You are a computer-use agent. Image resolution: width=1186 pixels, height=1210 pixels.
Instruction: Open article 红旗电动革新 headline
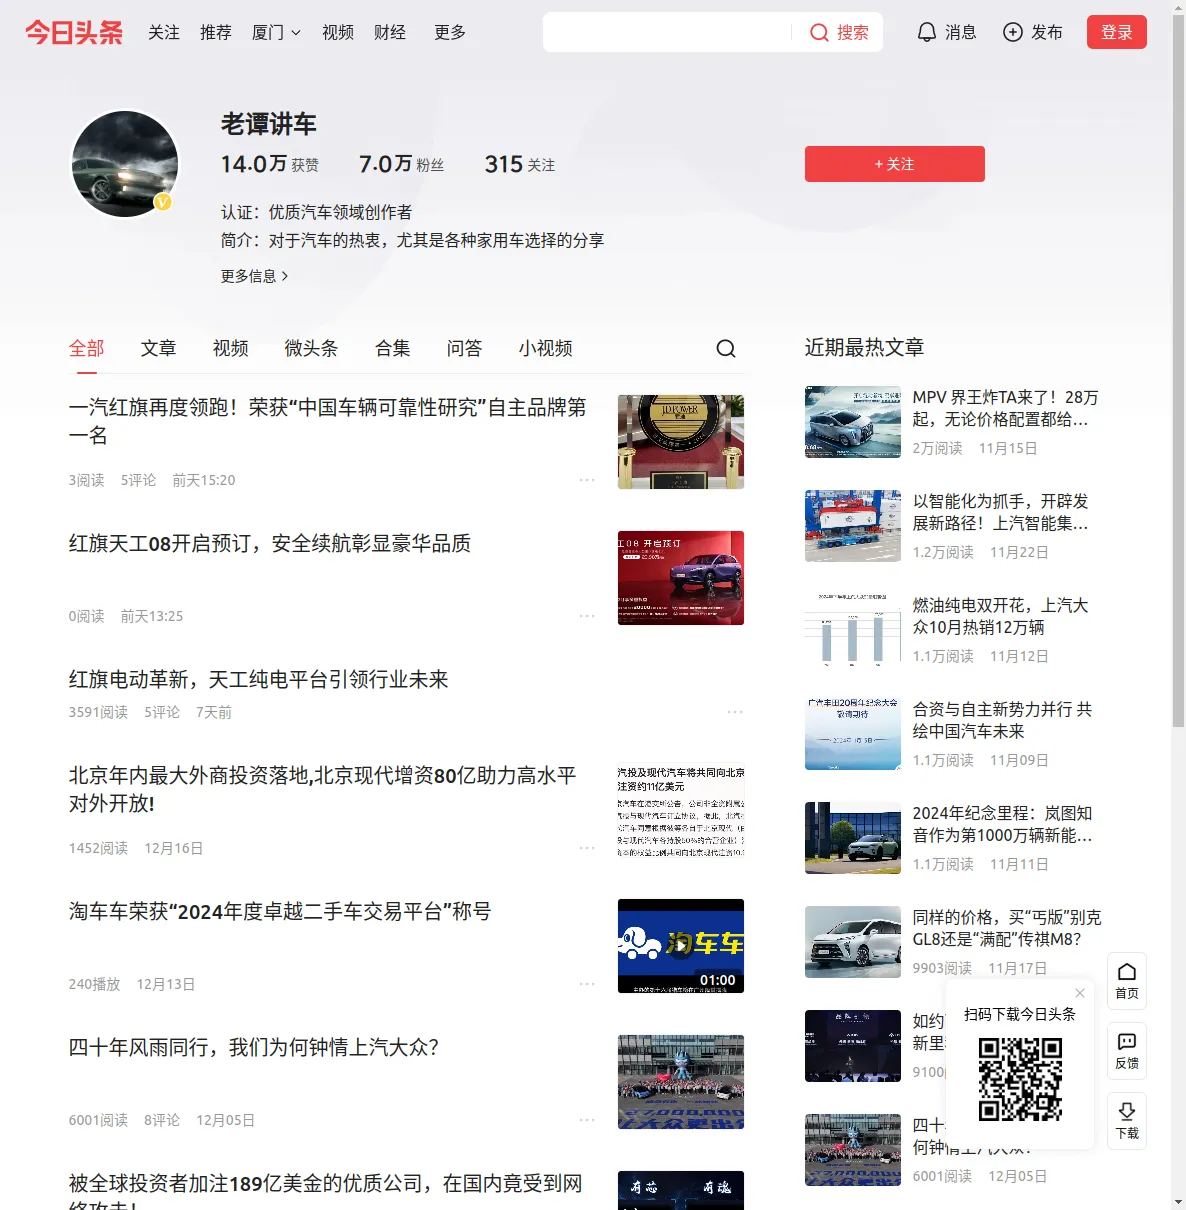259,679
